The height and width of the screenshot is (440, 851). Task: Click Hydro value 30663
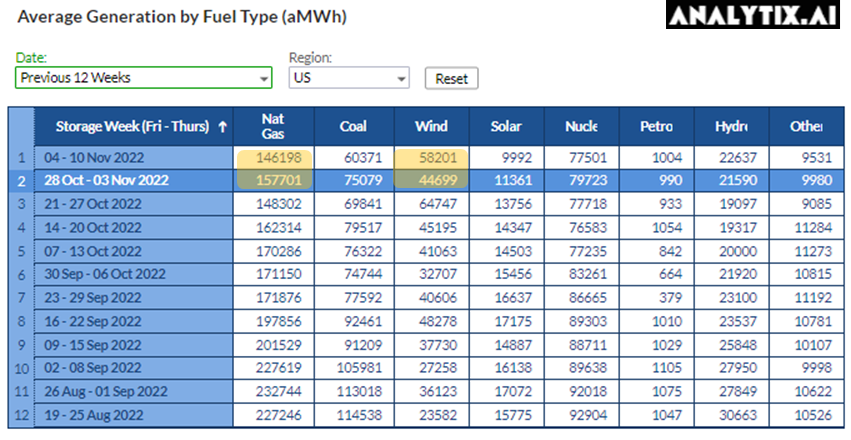pos(738,415)
